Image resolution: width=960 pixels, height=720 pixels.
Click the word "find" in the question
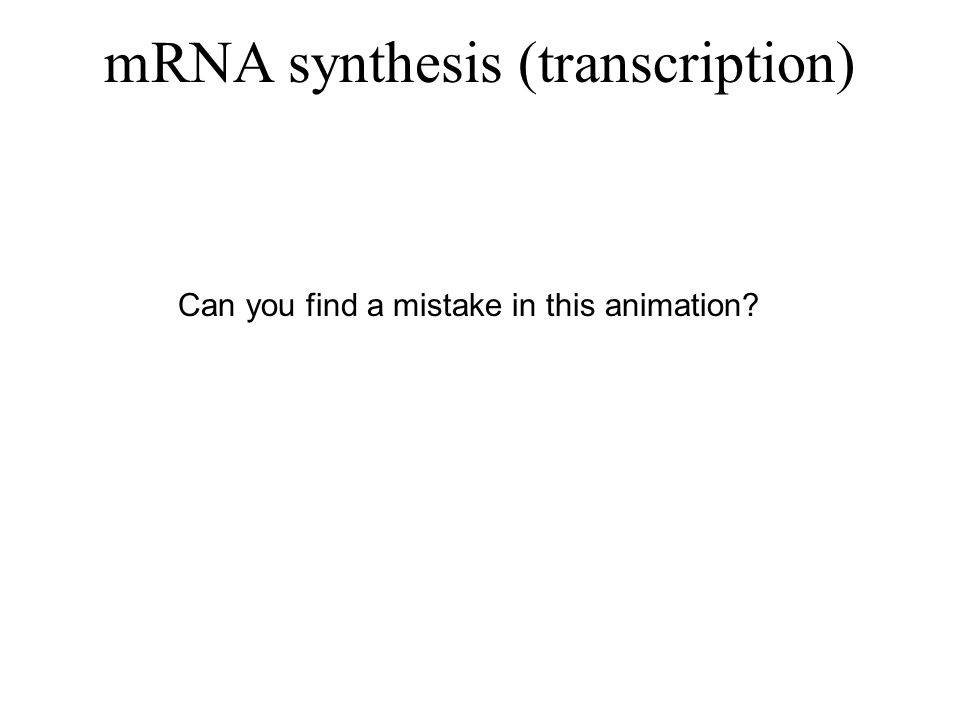pos(331,305)
